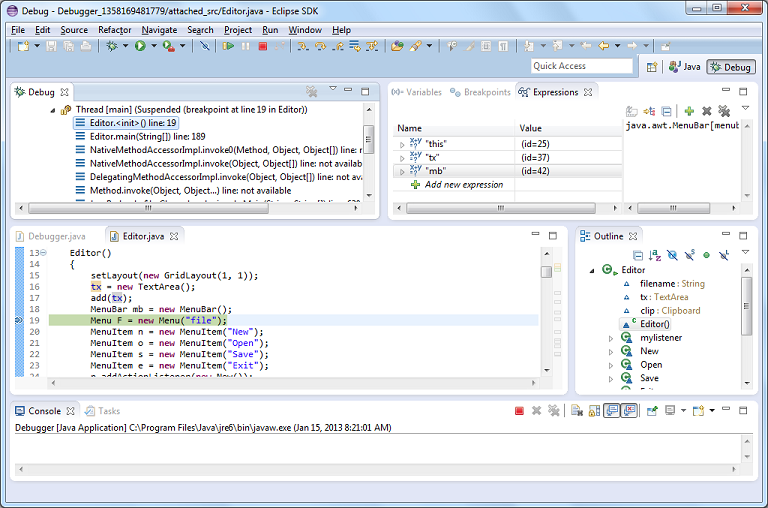Click the Expressions table horizontal scrollbar
This screenshot has height=508, width=768.
click(501, 208)
